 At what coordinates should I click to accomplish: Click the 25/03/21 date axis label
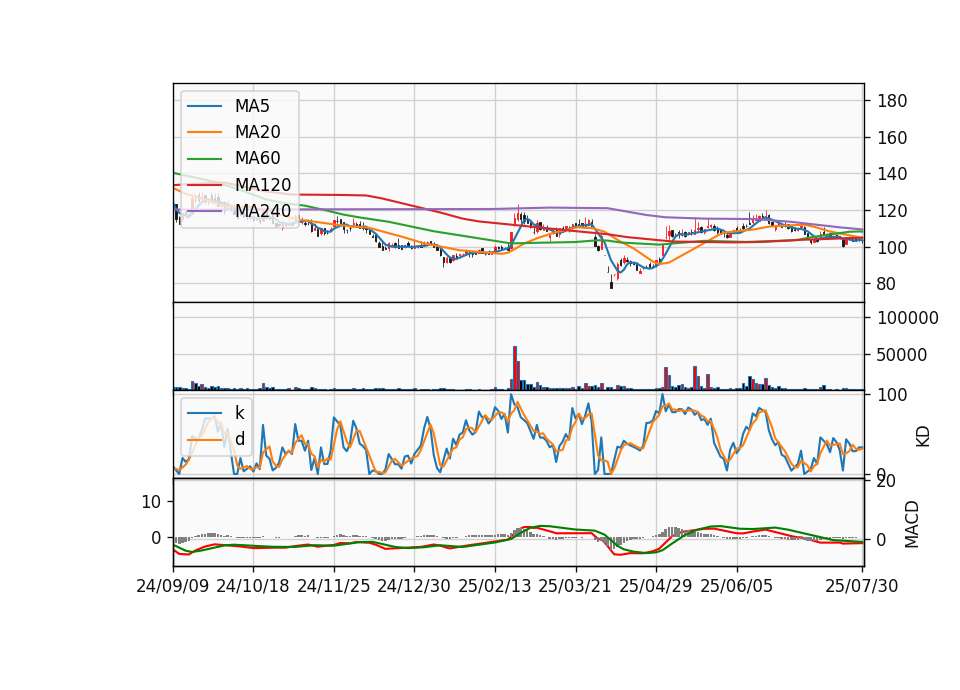pos(575,586)
